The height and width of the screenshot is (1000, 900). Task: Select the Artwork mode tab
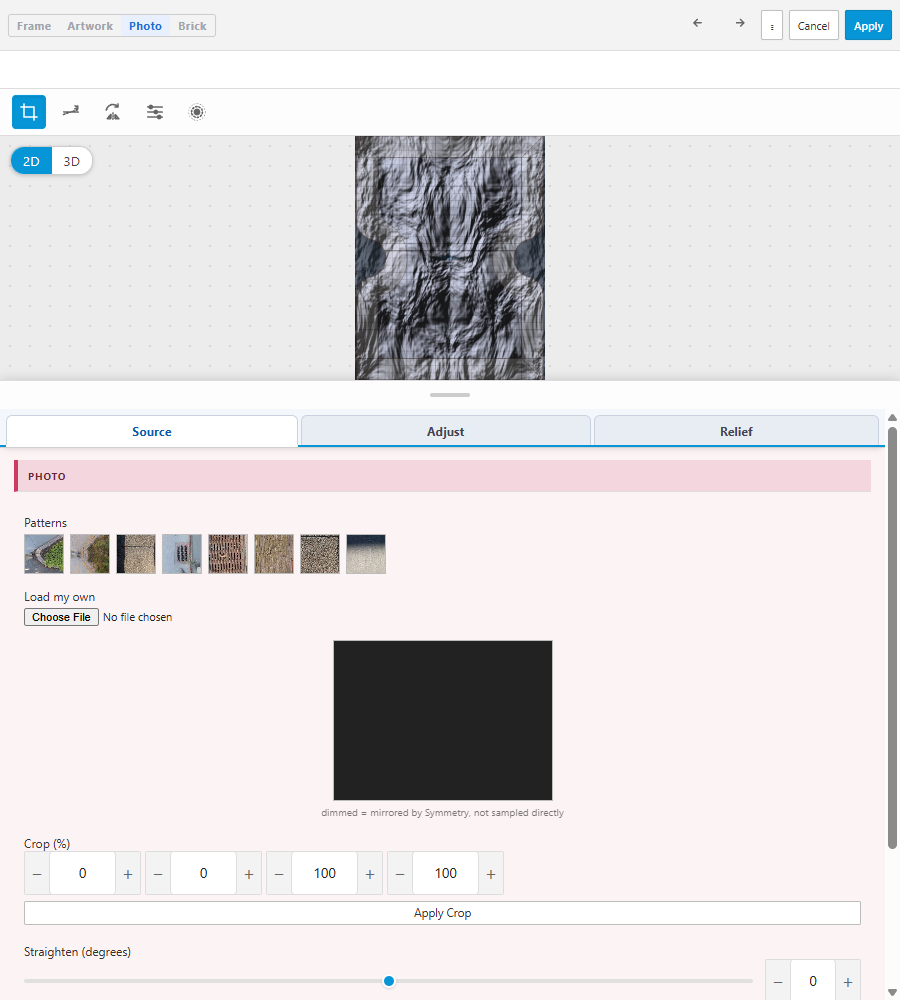click(90, 26)
